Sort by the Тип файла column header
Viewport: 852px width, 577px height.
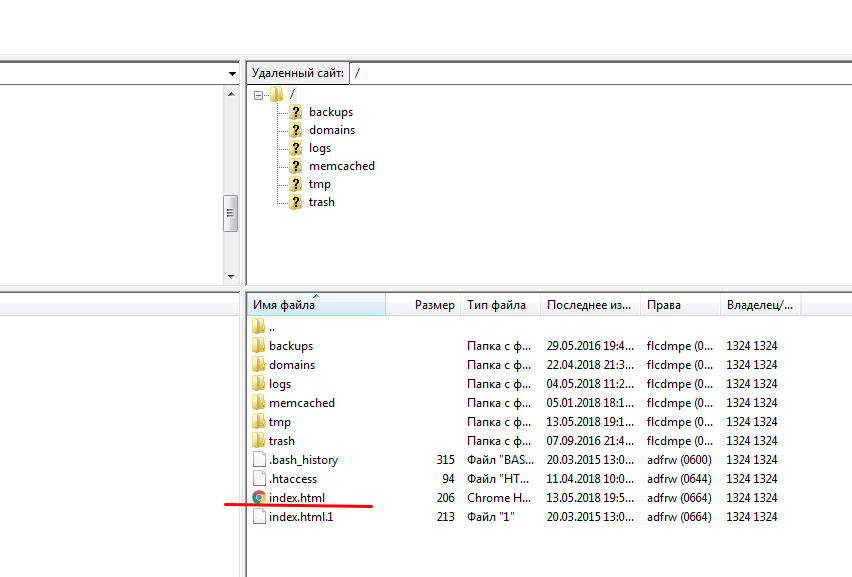[497, 305]
